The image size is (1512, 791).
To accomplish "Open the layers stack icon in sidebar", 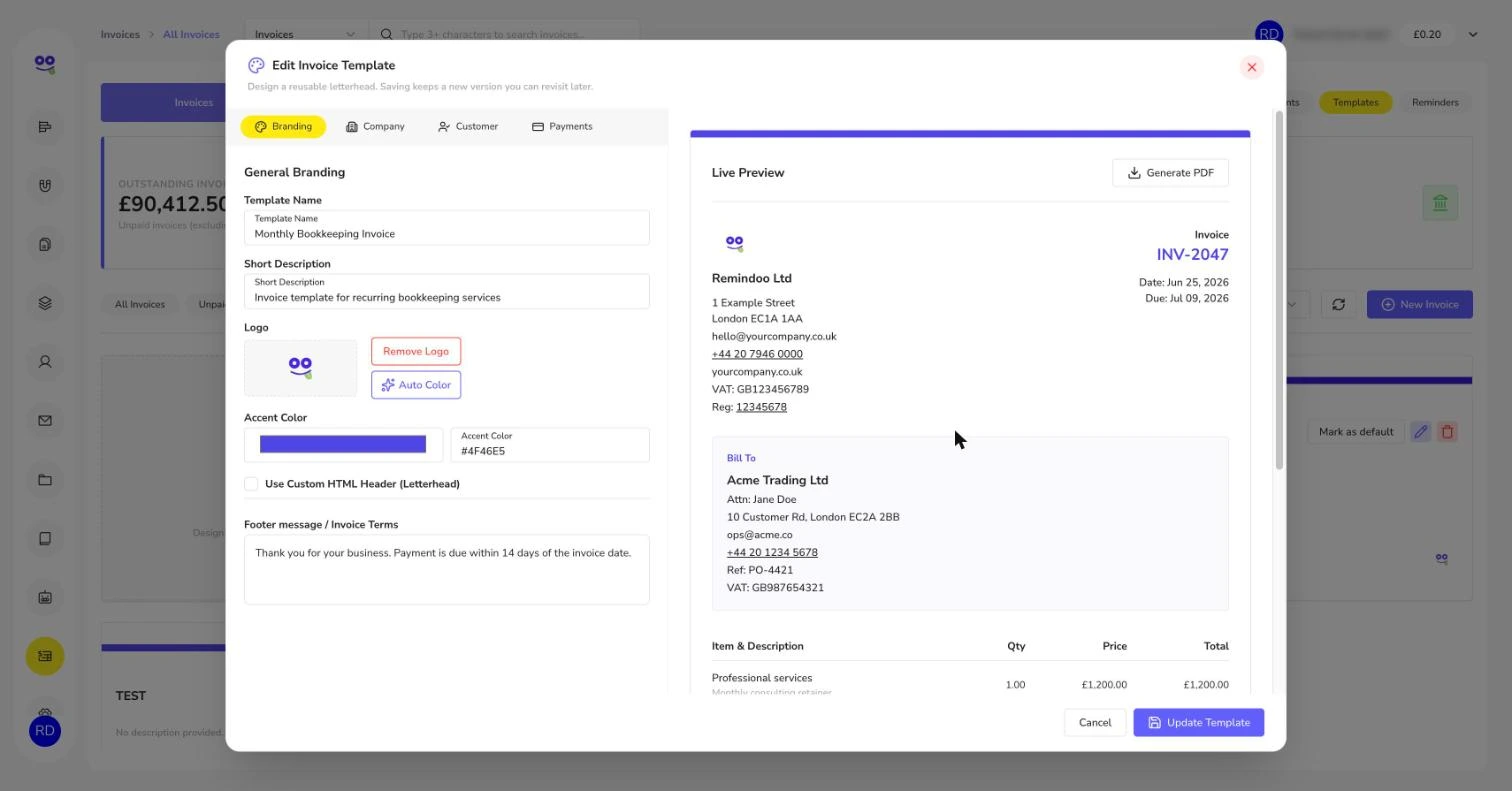I will pos(45,303).
